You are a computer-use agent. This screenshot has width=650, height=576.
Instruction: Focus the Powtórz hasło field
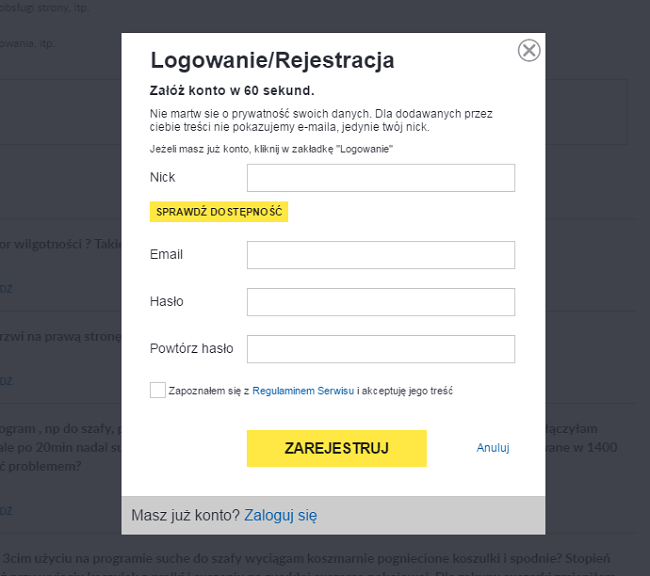pyautogui.click(x=380, y=349)
